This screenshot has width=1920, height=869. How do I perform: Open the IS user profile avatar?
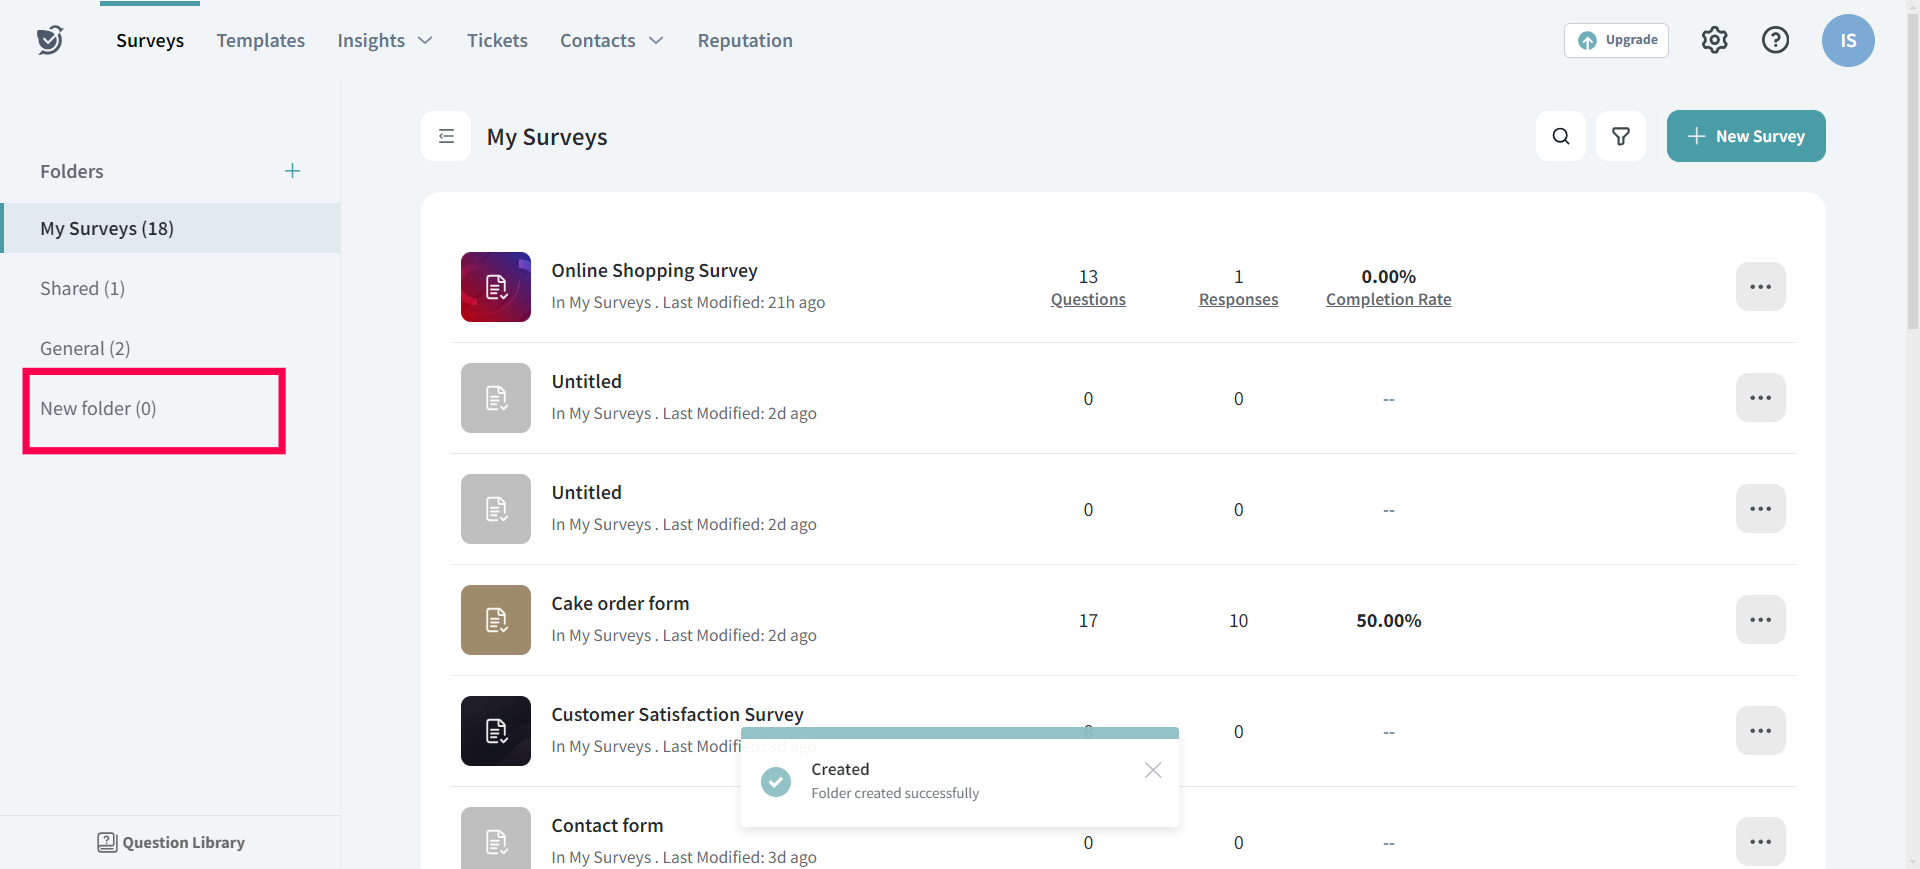(x=1847, y=40)
